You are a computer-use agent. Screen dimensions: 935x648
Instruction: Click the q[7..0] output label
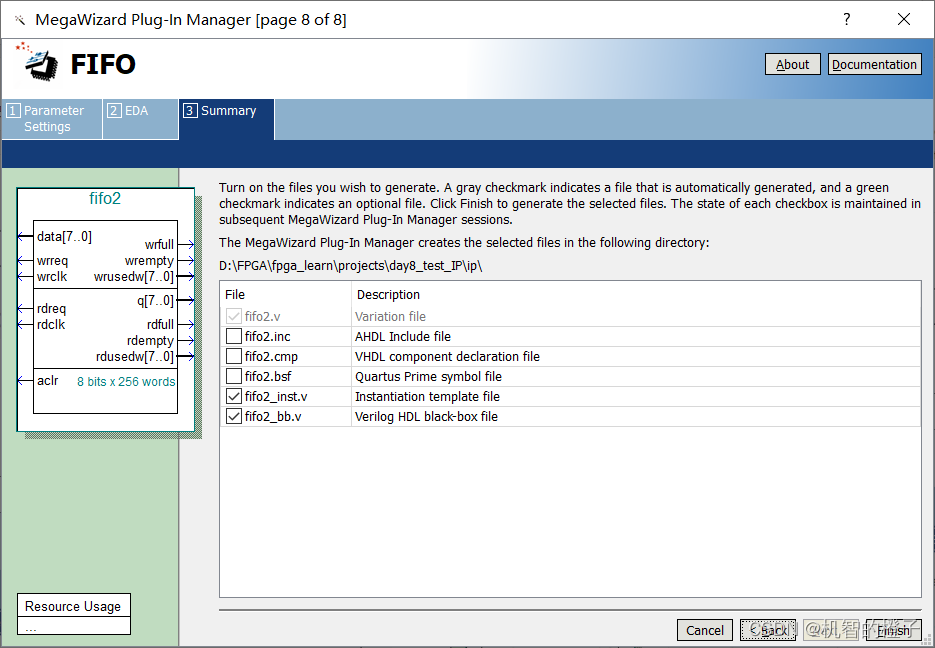click(x=156, y=300)
